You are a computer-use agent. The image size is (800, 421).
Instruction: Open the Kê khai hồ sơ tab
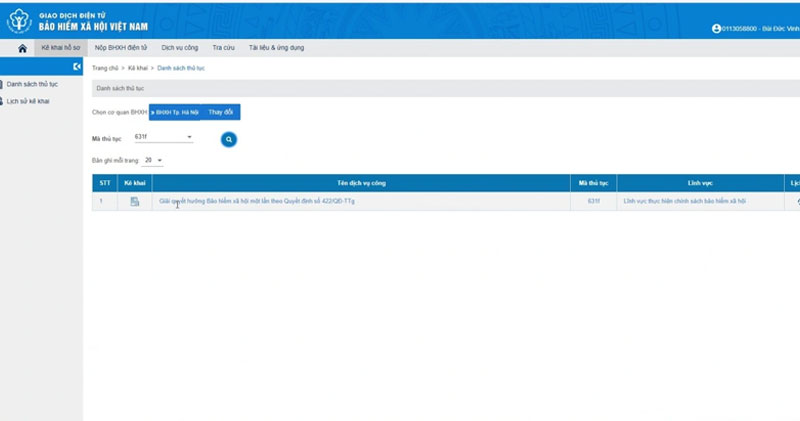click(59, 48)
